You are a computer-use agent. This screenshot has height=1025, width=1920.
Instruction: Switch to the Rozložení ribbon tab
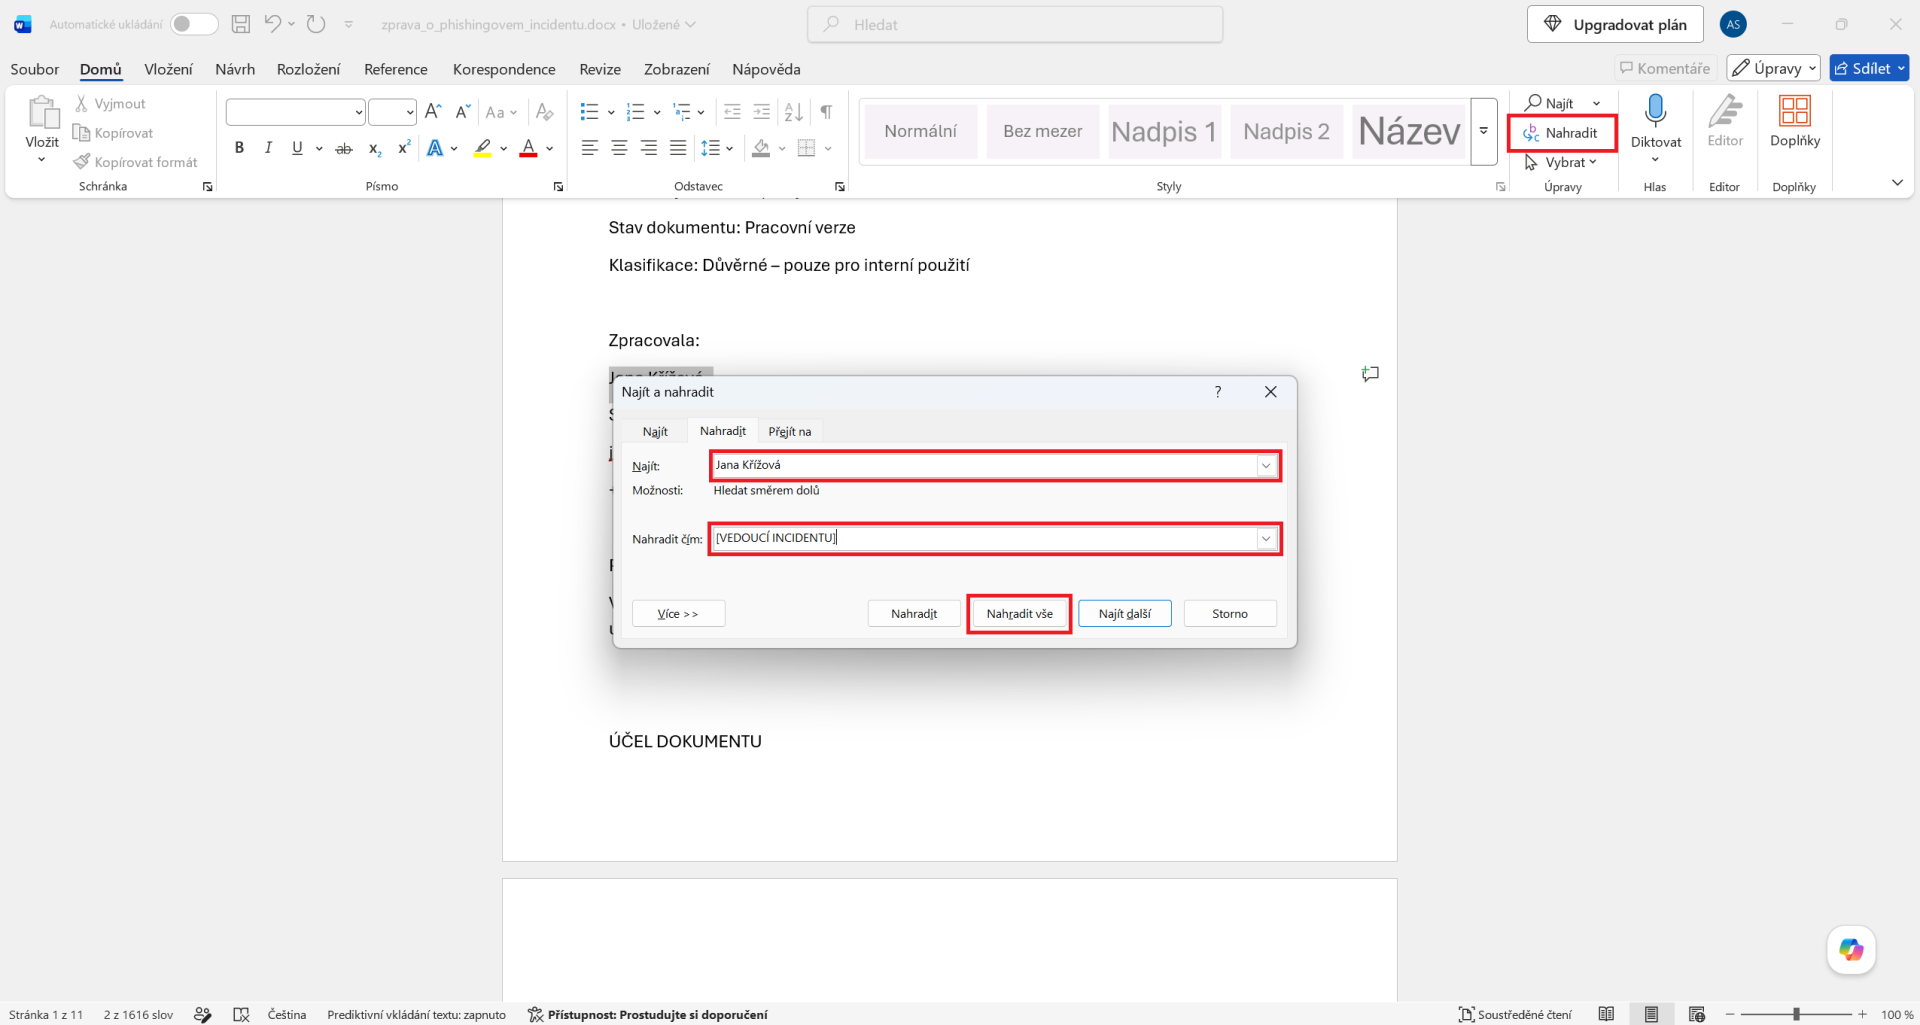(x=308, y=69)
